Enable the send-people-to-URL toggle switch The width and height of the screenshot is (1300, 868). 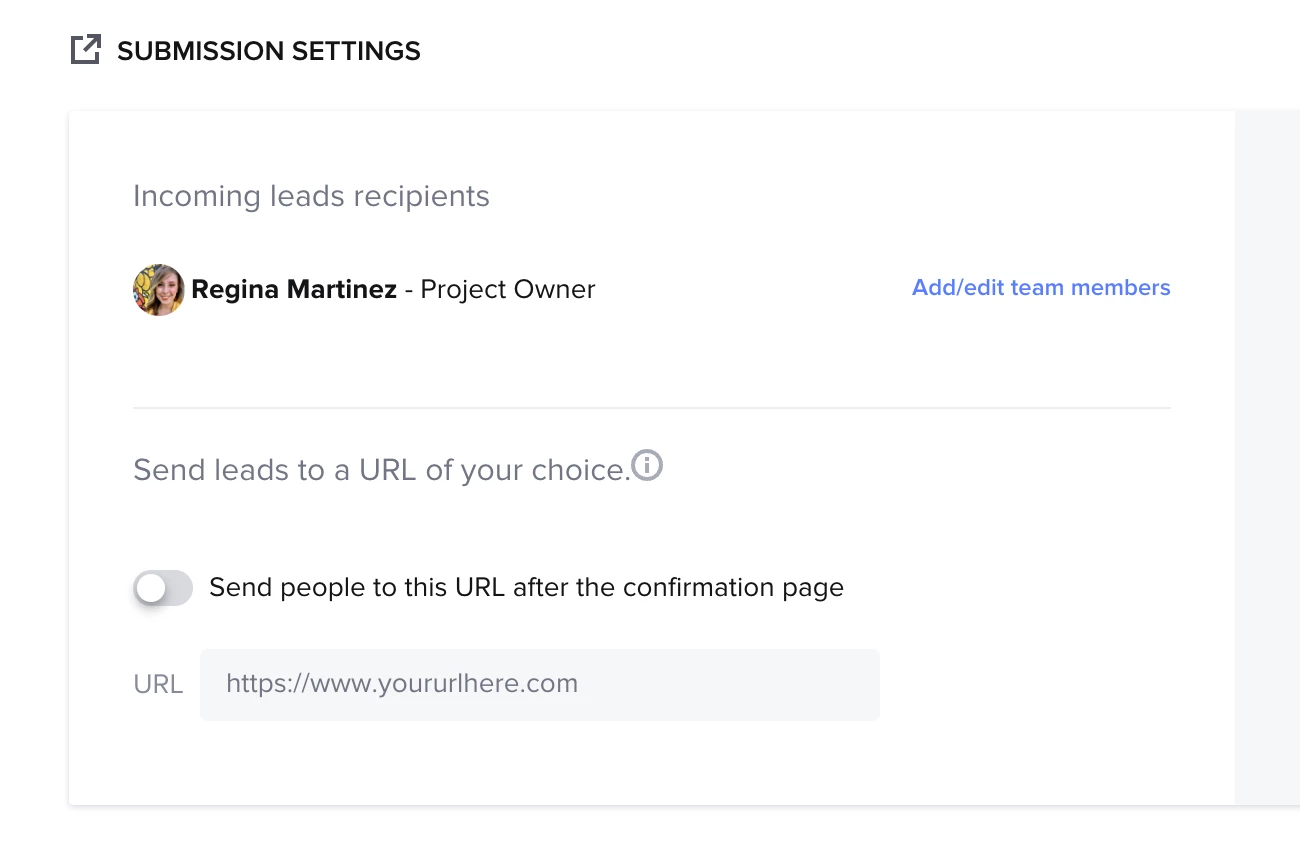(x=163, y=588)
